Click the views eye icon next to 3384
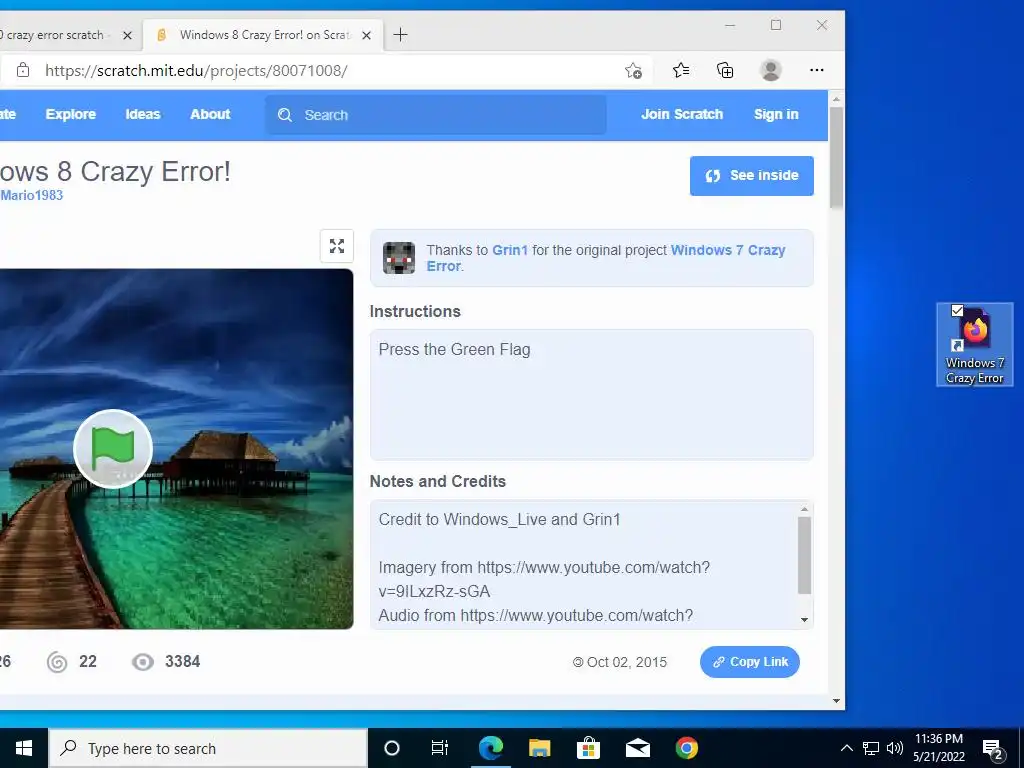 pyautogui.click(x=143, y=662)
